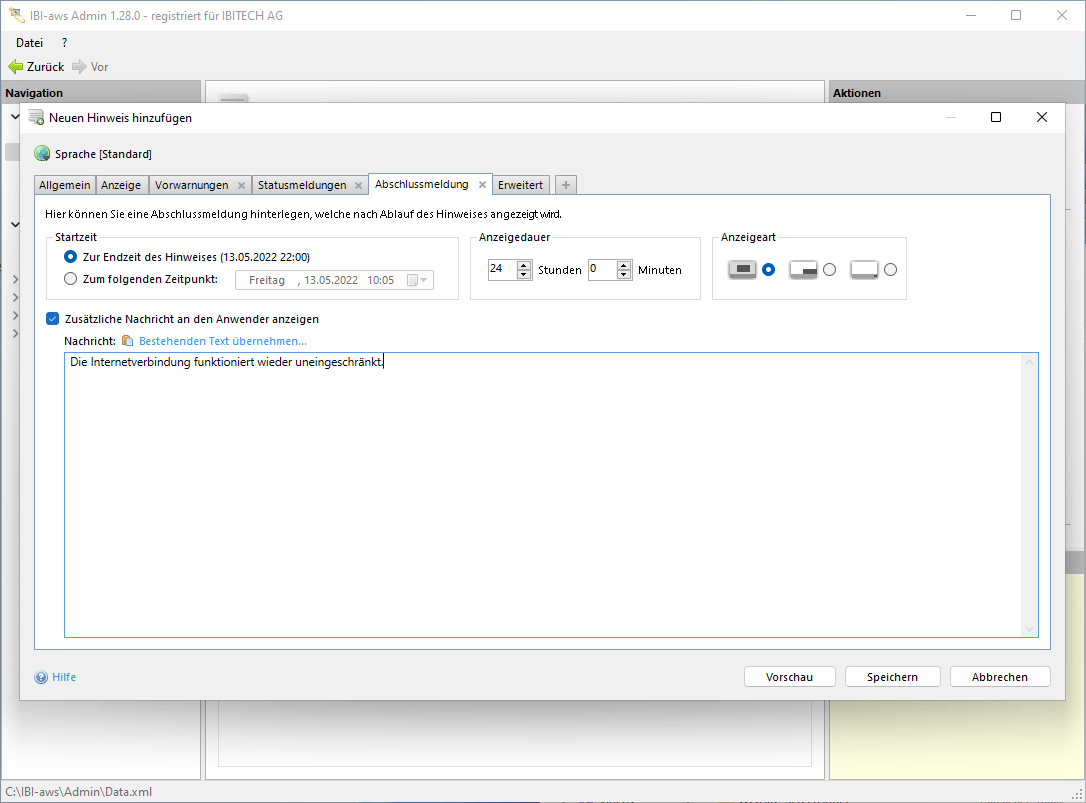The image size is (1086, 803).
Task: Click 'Bestehenden Text übernehmen...' link
Action: [x=222, y=341]
